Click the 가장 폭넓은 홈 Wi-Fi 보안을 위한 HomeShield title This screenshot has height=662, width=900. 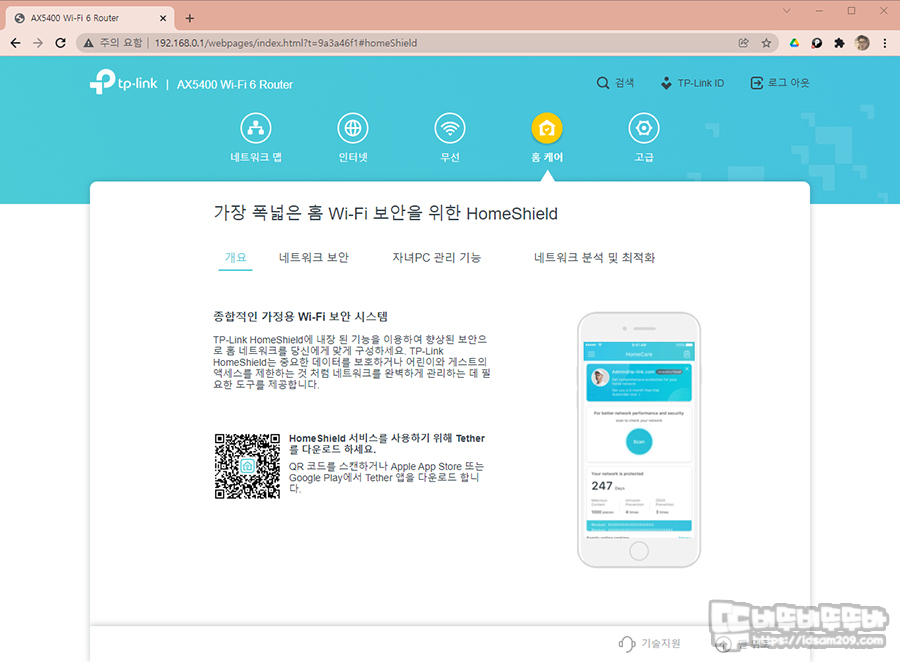[x=386, y=213]
